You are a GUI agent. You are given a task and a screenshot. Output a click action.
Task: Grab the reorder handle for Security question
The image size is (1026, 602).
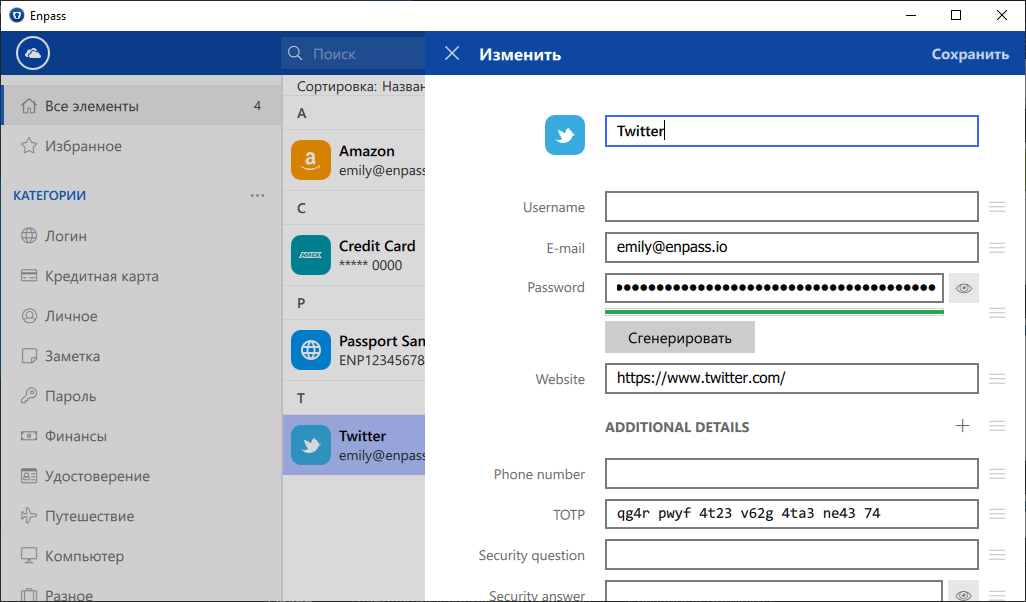[x=997, y=554]
